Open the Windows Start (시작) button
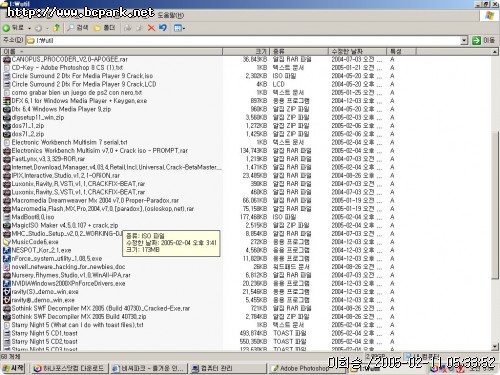The image size is (500, 375). point(13,368)
